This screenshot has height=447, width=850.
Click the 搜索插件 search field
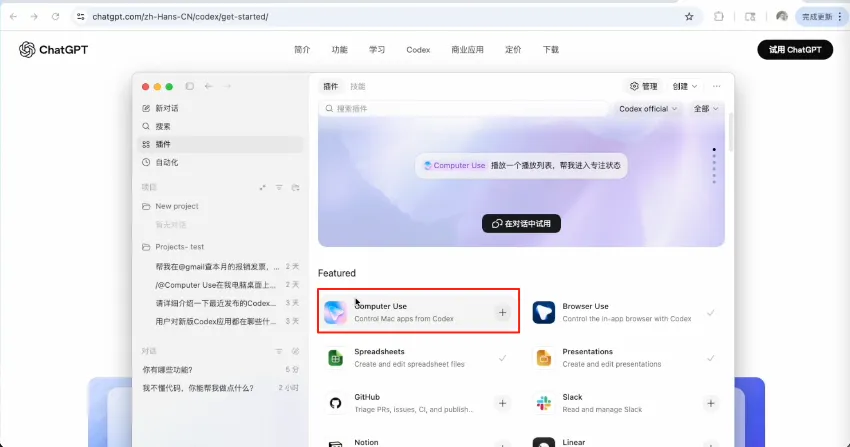464,109
